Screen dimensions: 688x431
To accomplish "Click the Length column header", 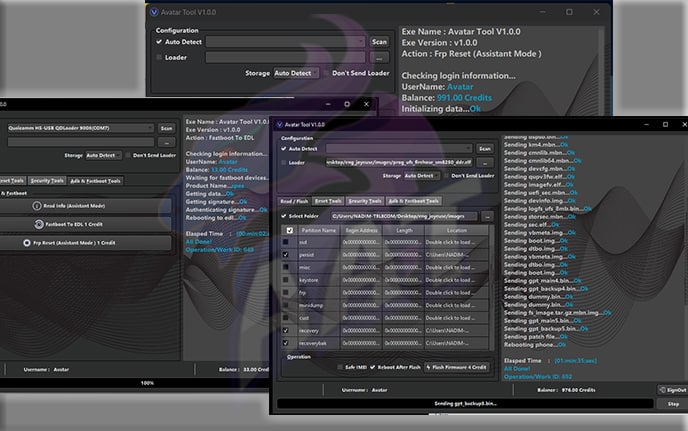I will click(x=404, y=230).
